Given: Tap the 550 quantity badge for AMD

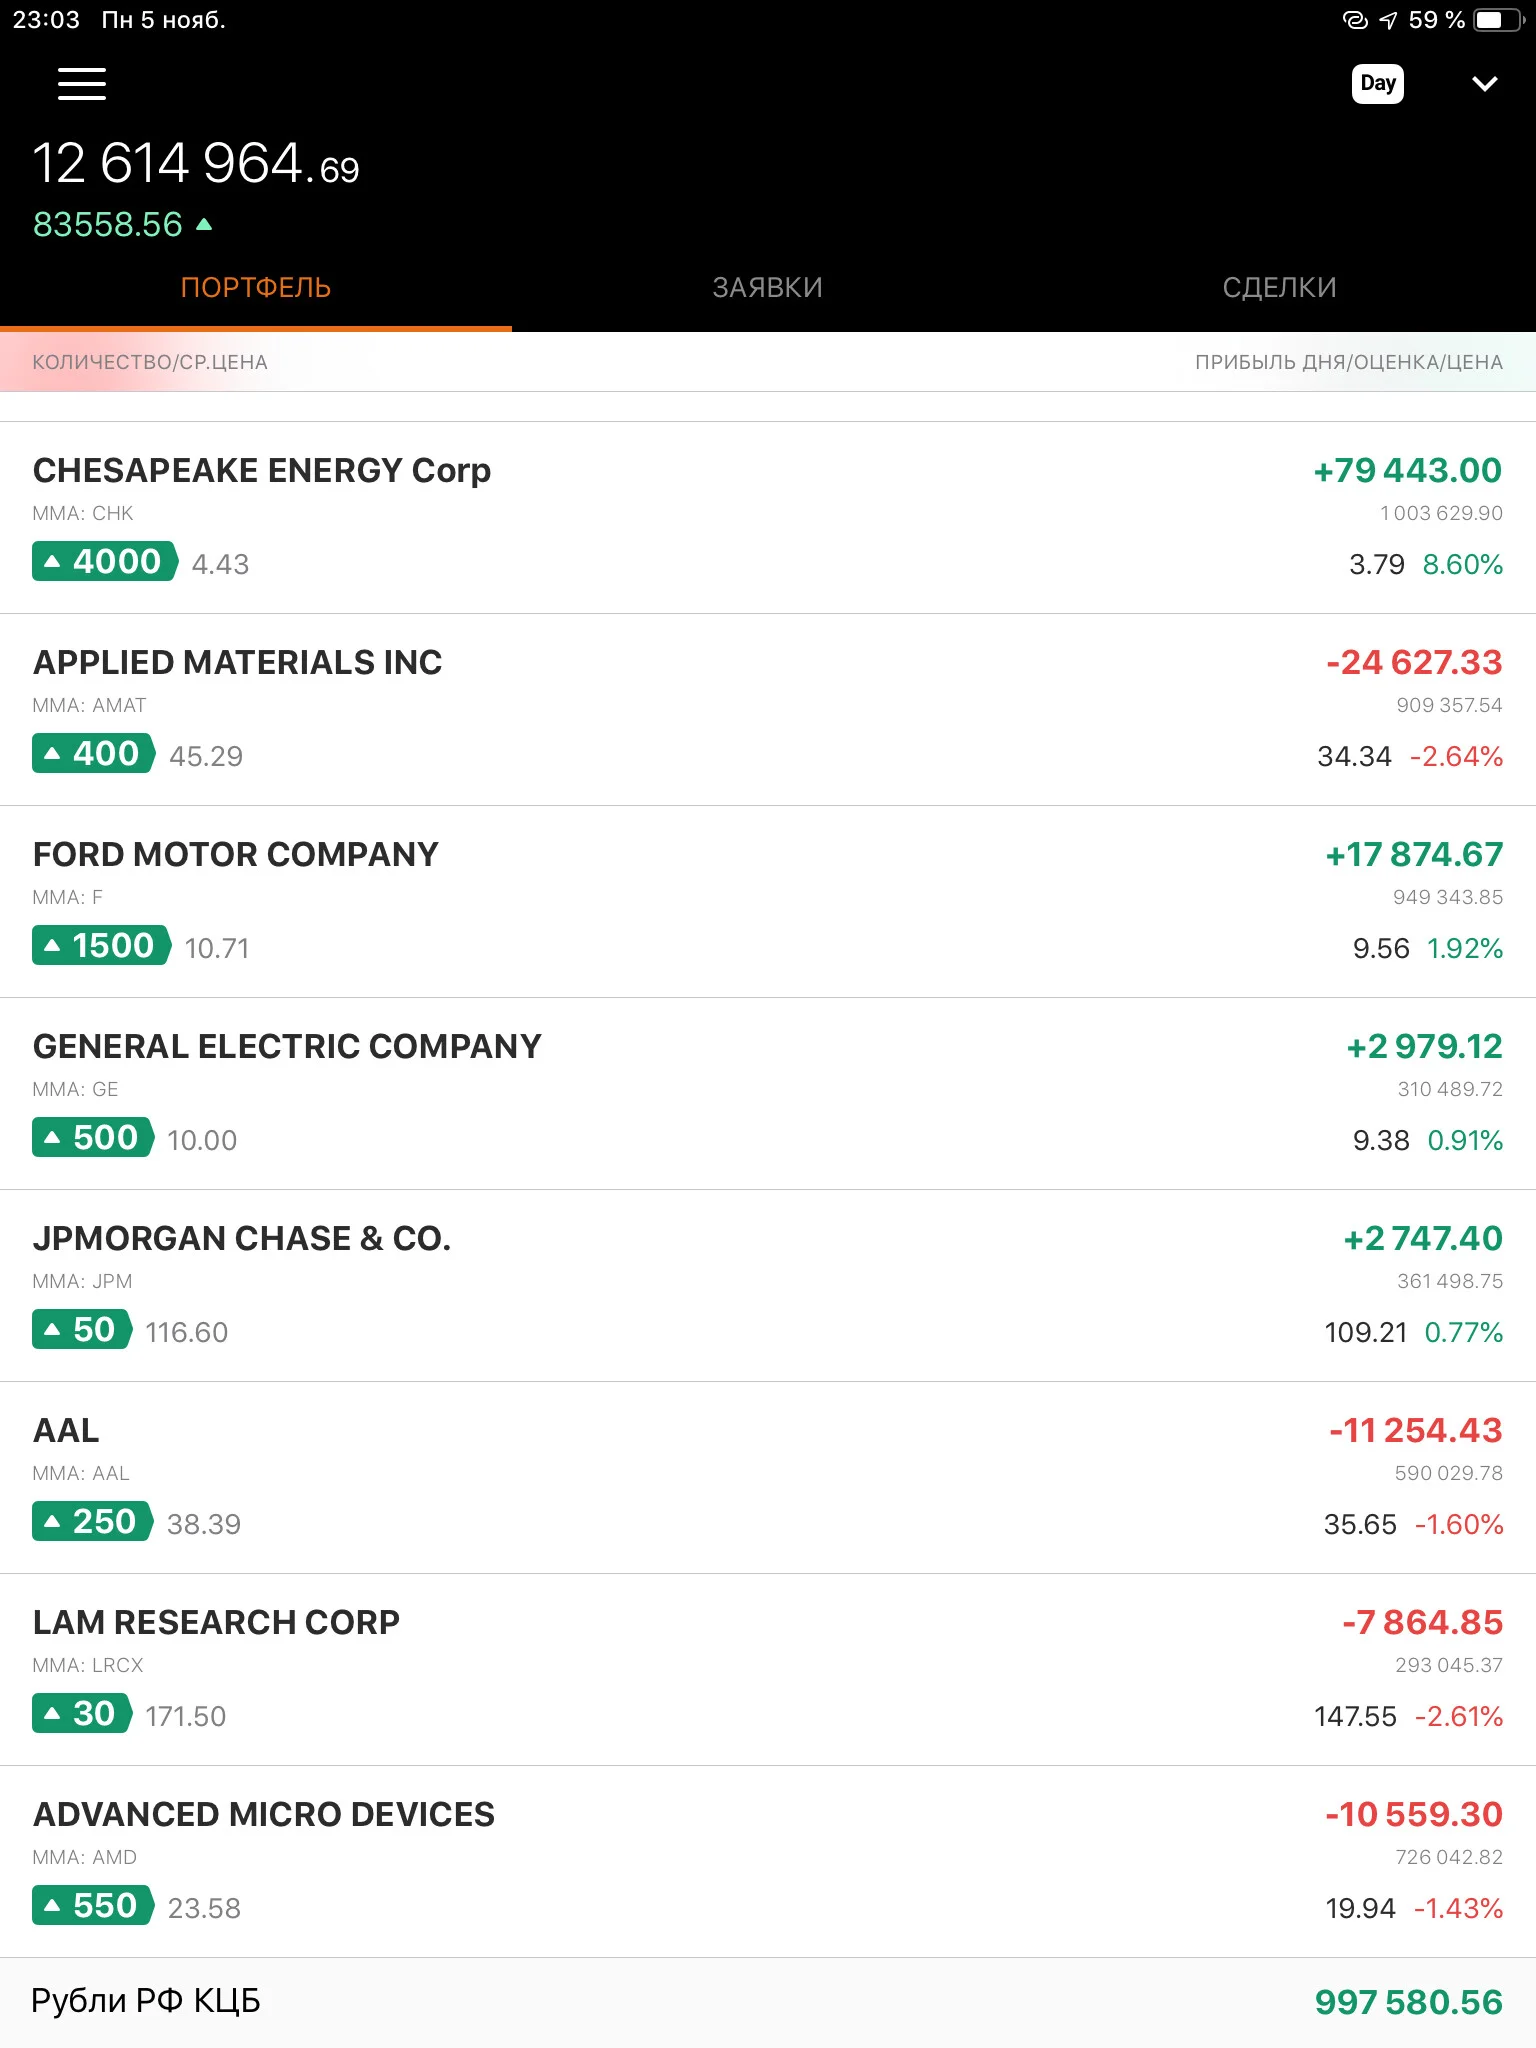Looking at the screenshot, I should 93,1905.
